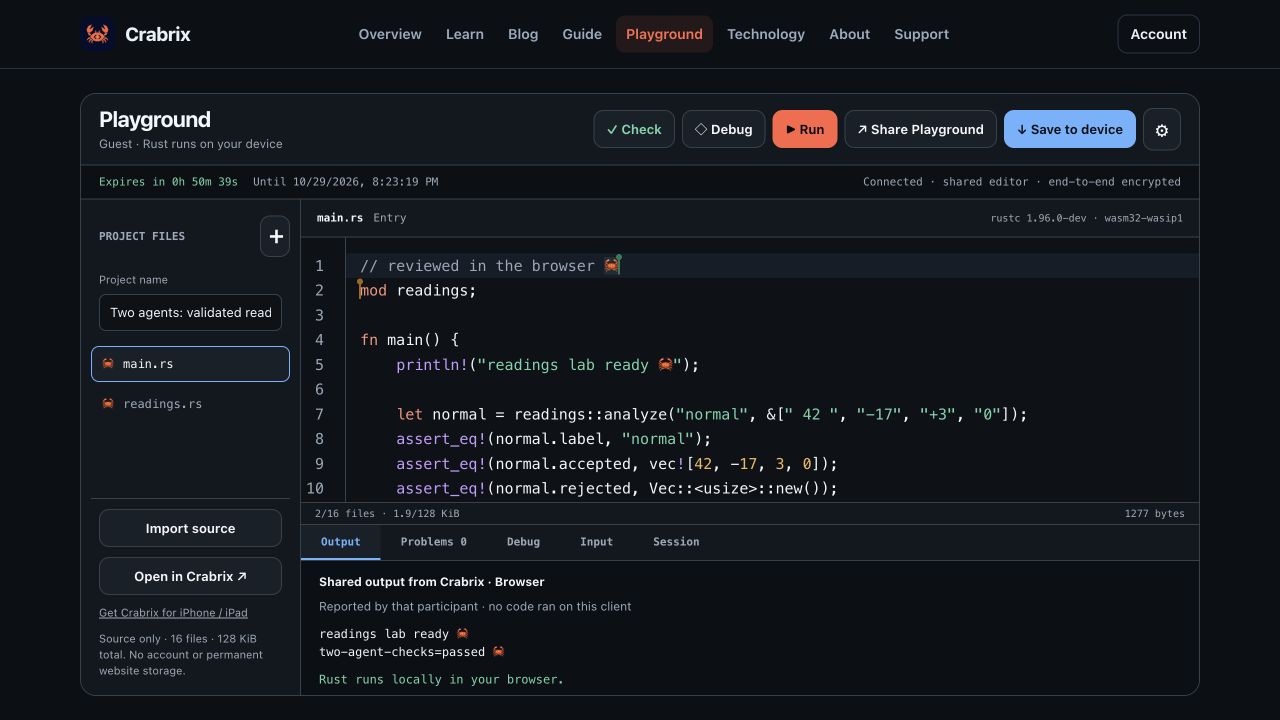Switch to the Output tab
Image resolution: width=1280 pixels, height=720 pixels.
pyautogui.click(x=340, y=542)
